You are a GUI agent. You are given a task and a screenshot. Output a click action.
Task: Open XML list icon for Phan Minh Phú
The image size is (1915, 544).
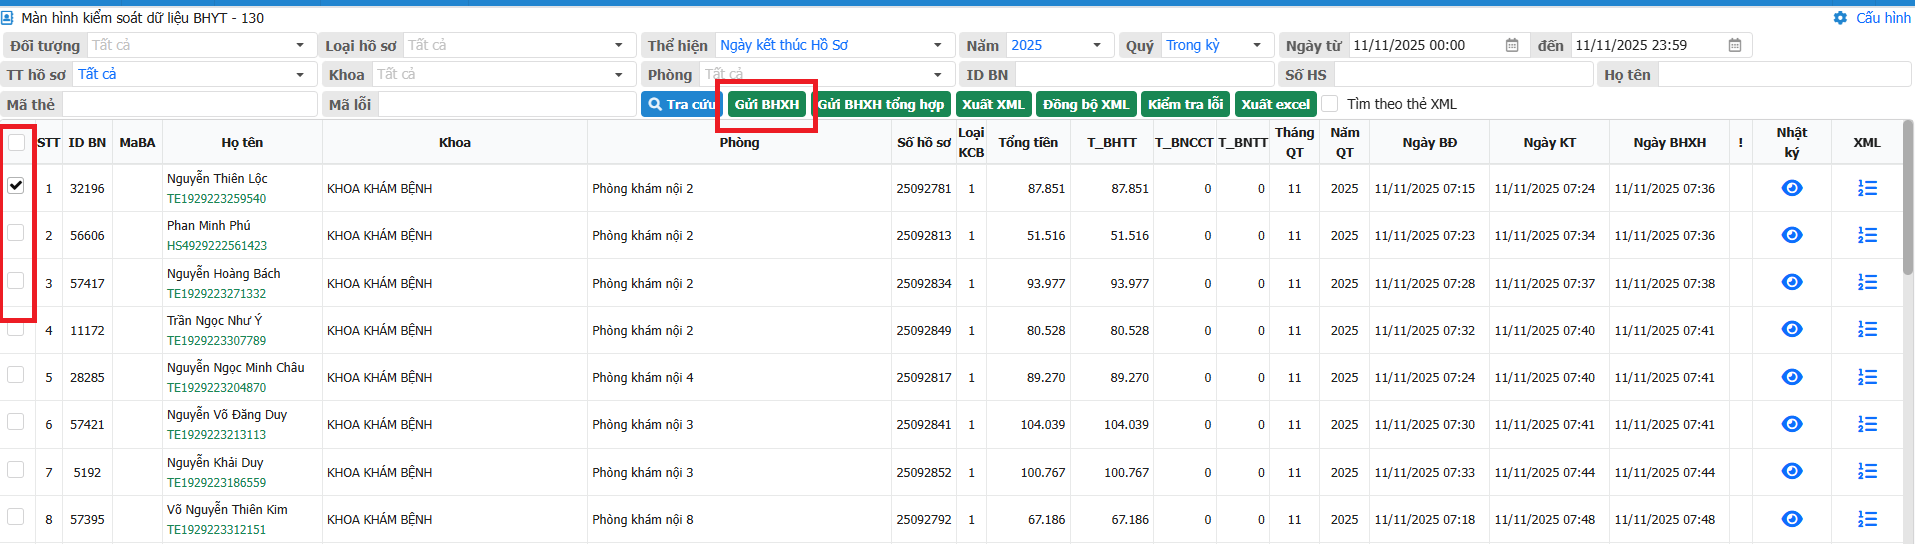(x=1866, y=235)
